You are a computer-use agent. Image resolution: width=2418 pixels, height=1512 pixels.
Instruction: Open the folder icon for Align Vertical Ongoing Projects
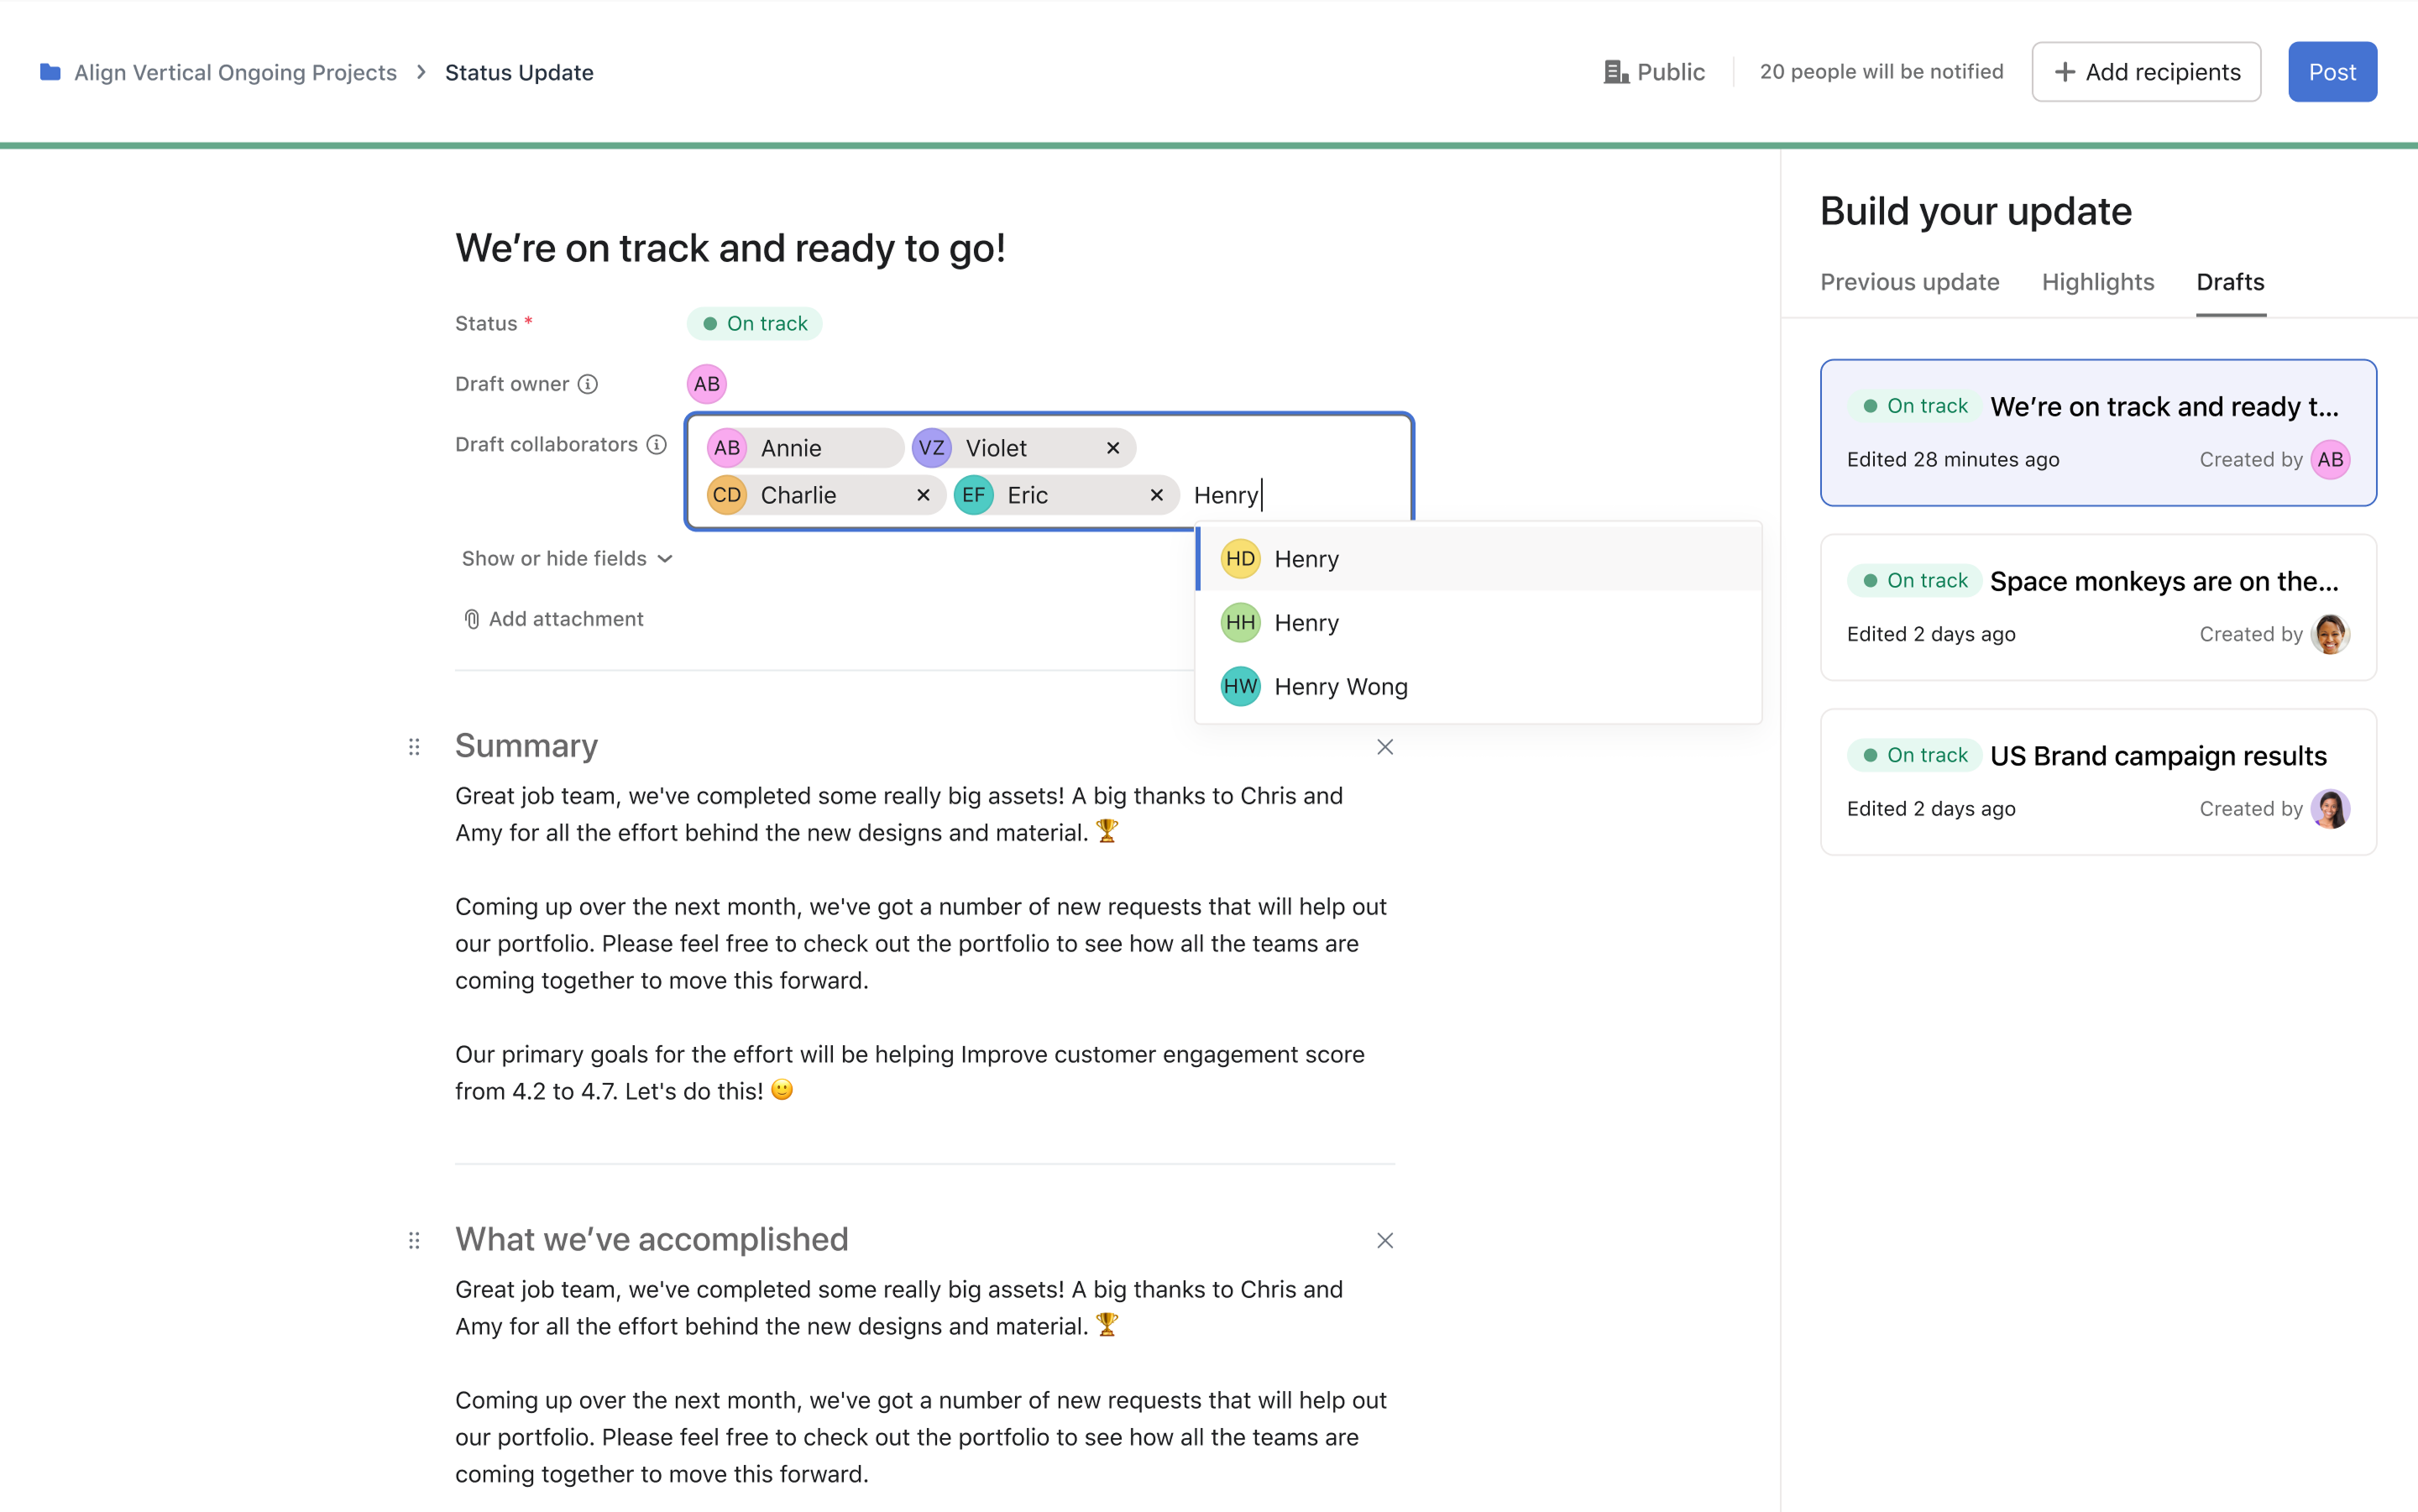(x=50, y=72)
